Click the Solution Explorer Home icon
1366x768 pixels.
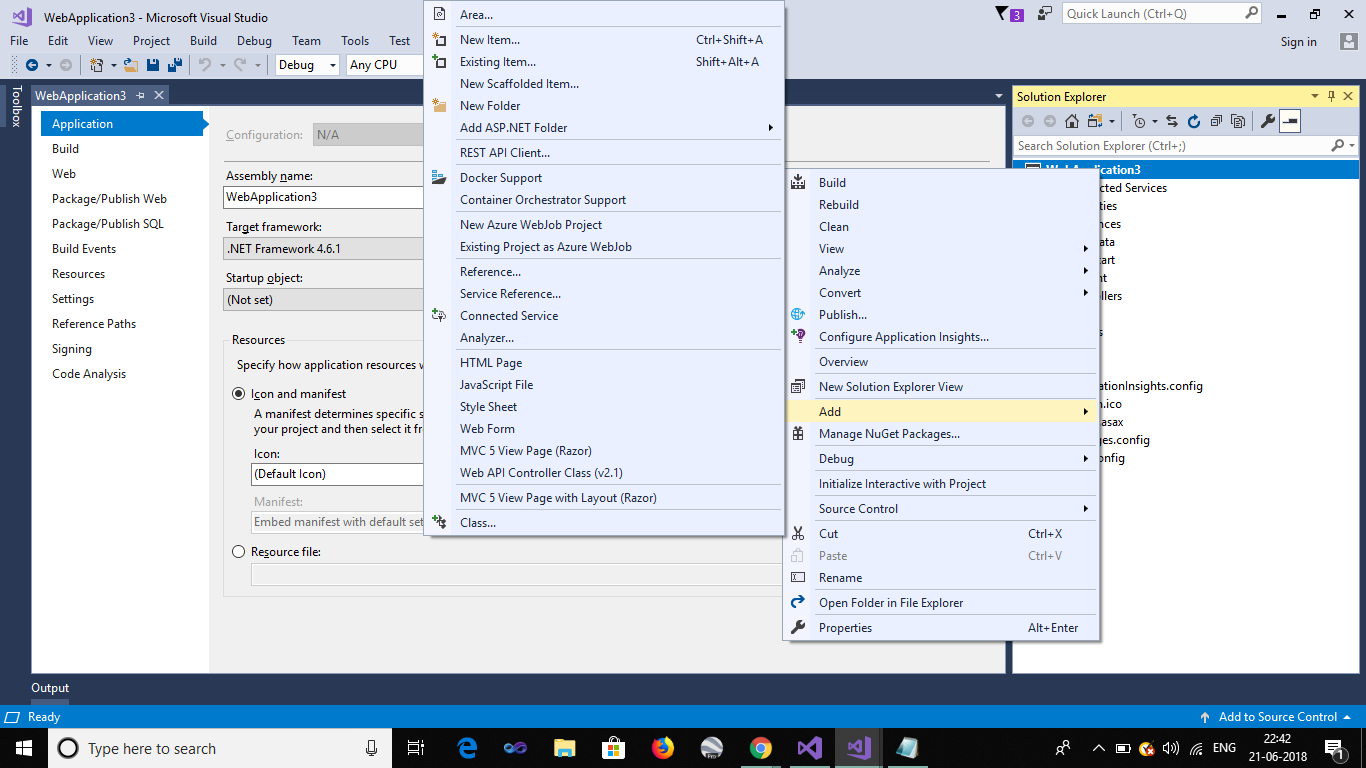click(1072, 122)
